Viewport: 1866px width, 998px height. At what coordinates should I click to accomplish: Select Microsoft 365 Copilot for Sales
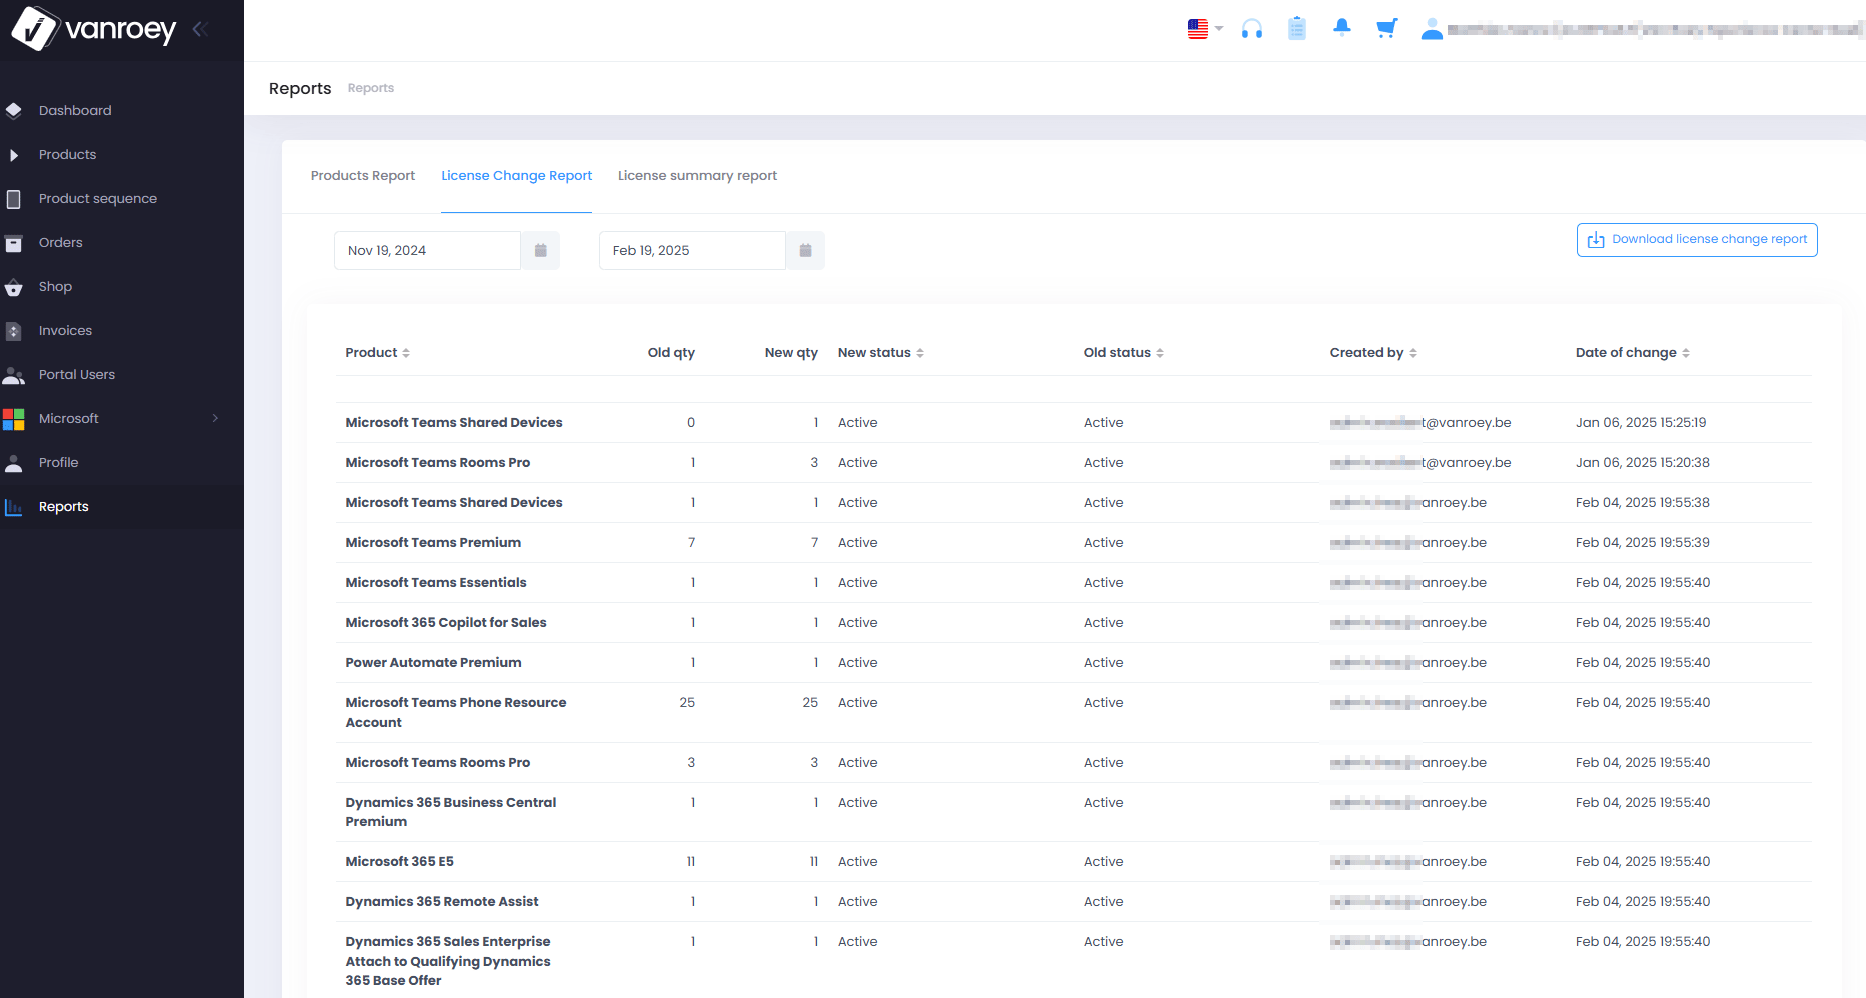pos(446,622)
